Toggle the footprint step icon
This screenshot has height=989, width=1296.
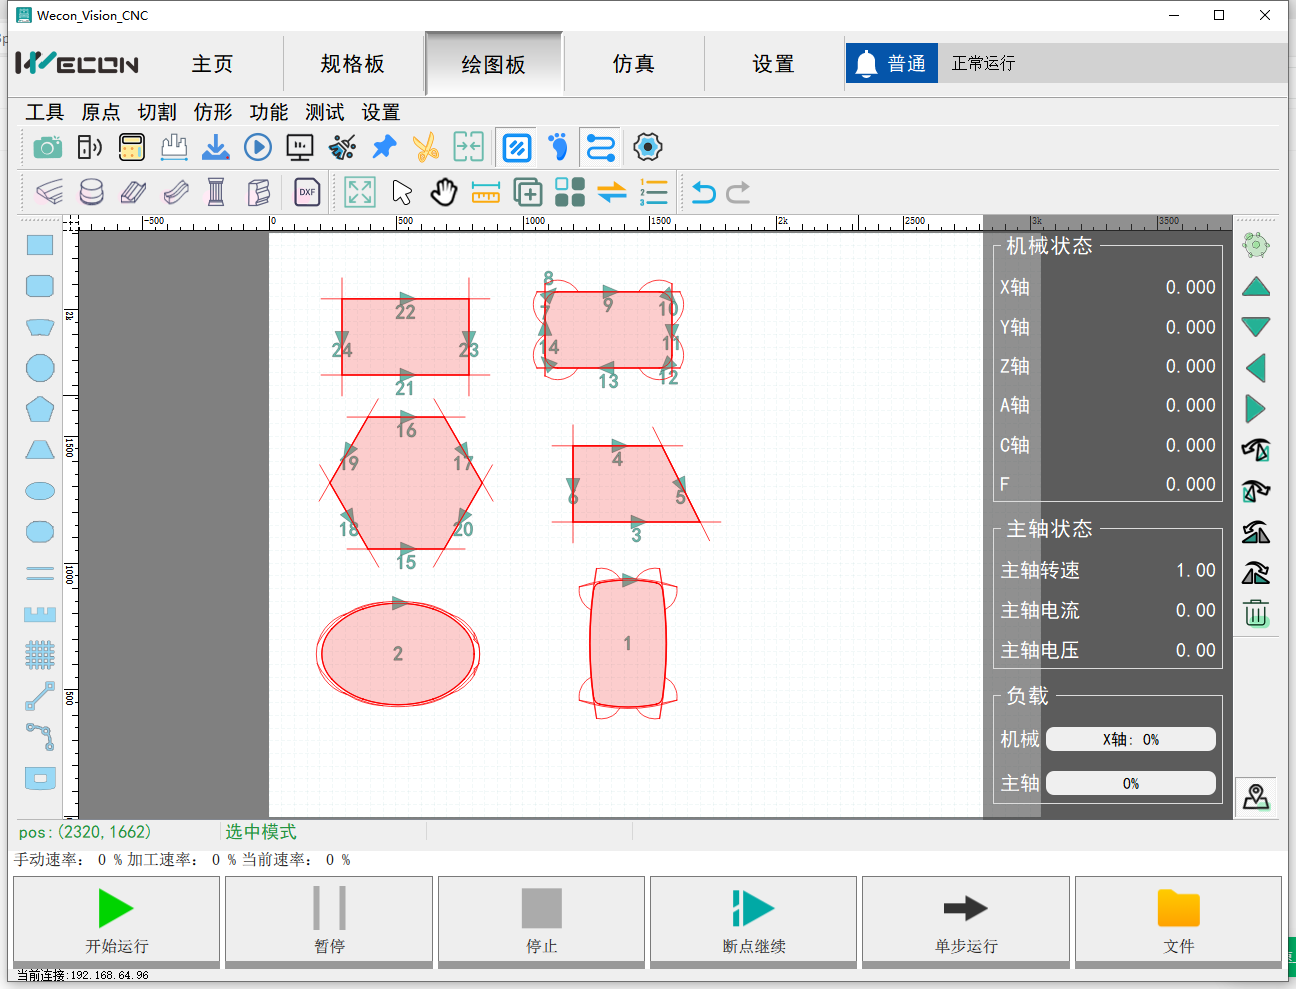coord(559,148)
